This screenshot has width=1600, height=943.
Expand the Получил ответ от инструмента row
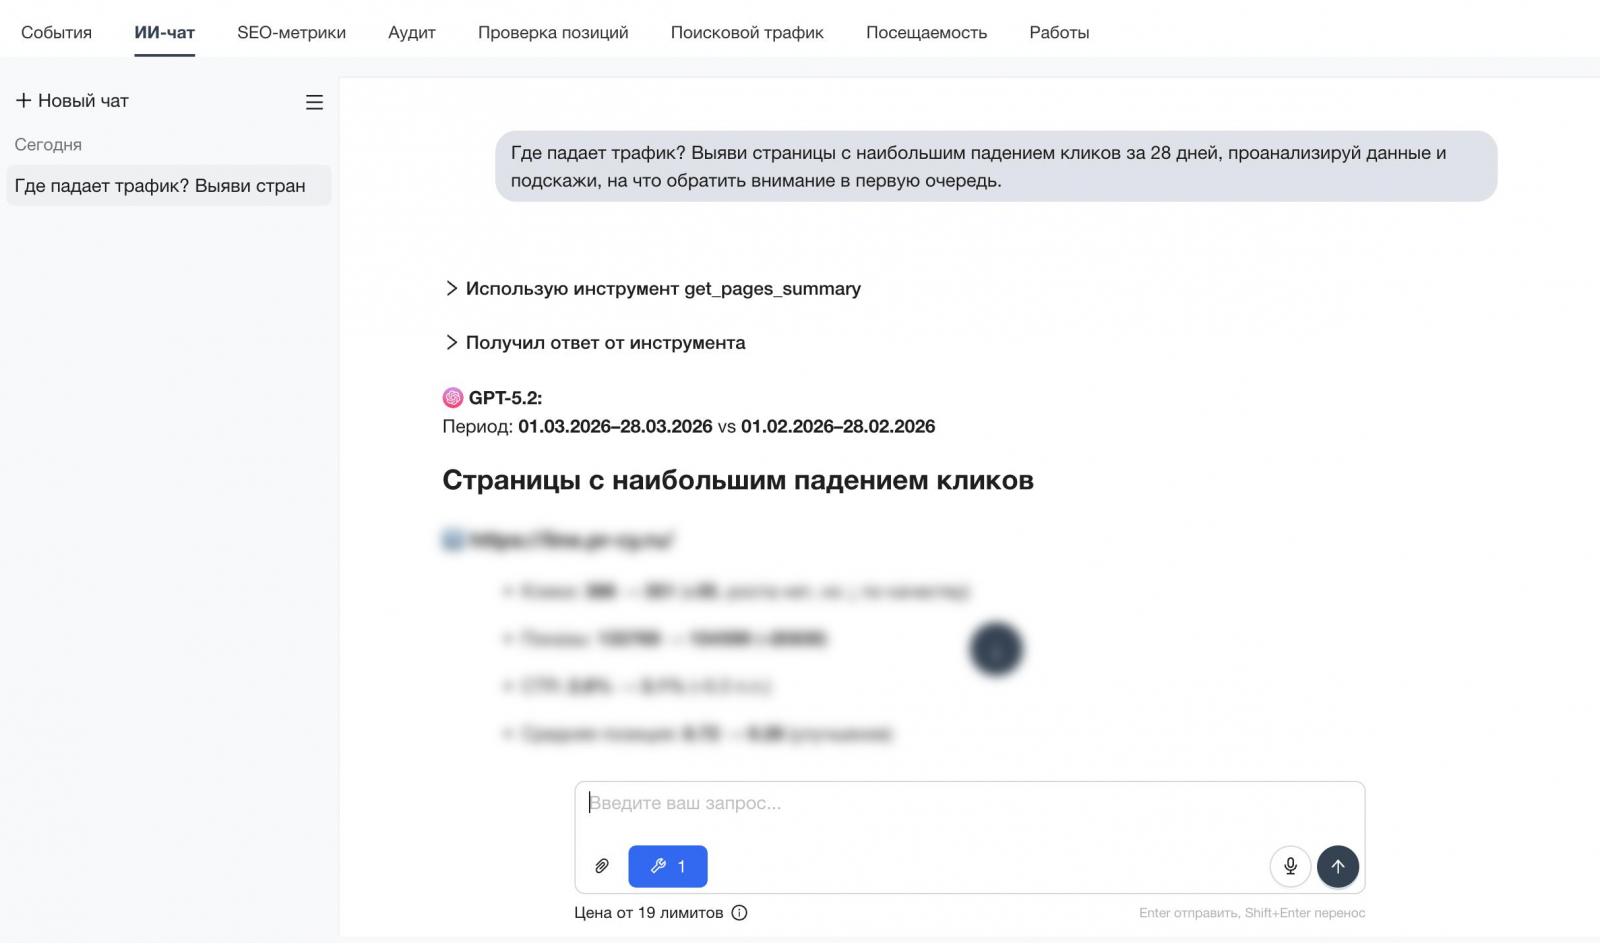[x=595, y=342]
